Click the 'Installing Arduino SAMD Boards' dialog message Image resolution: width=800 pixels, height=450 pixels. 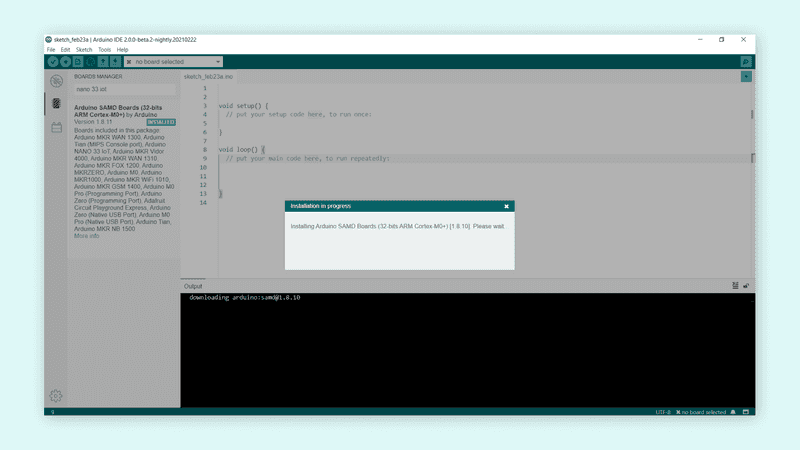pyautogui.click(x=397, y=226)
